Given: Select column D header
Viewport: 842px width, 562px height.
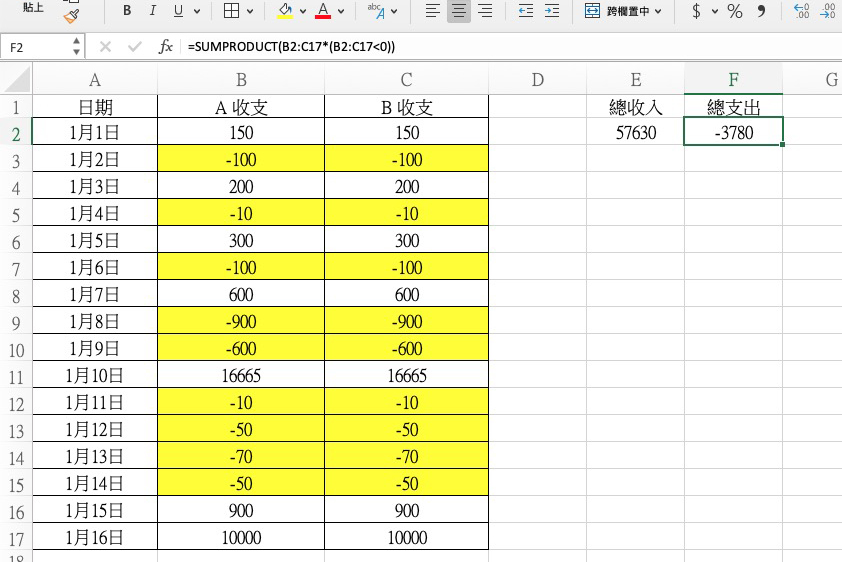Looking at the screenshot, I should (x=538, y=79).
